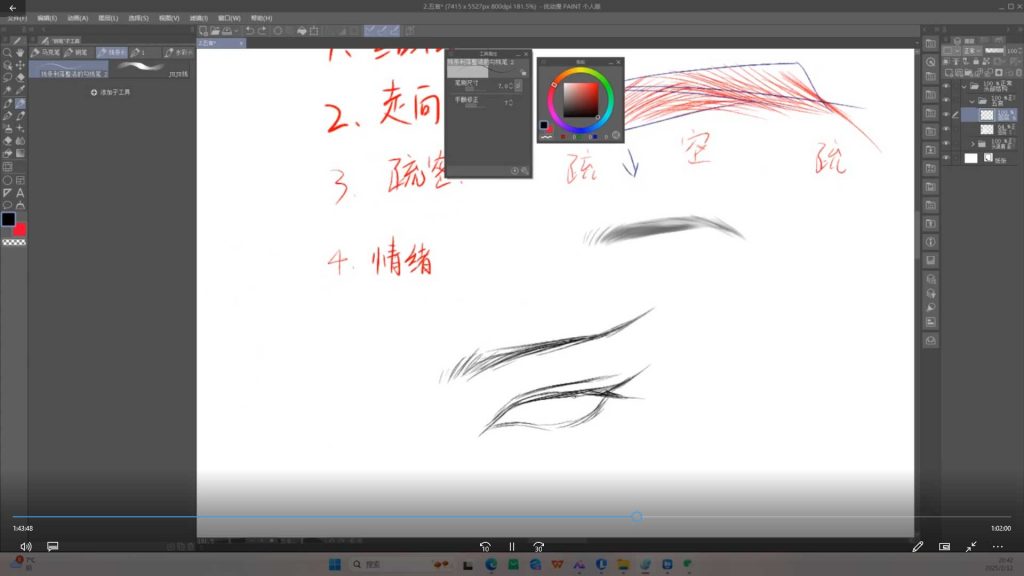
Task: Open the 编辑(E) menu
Action: coord(47,18)
